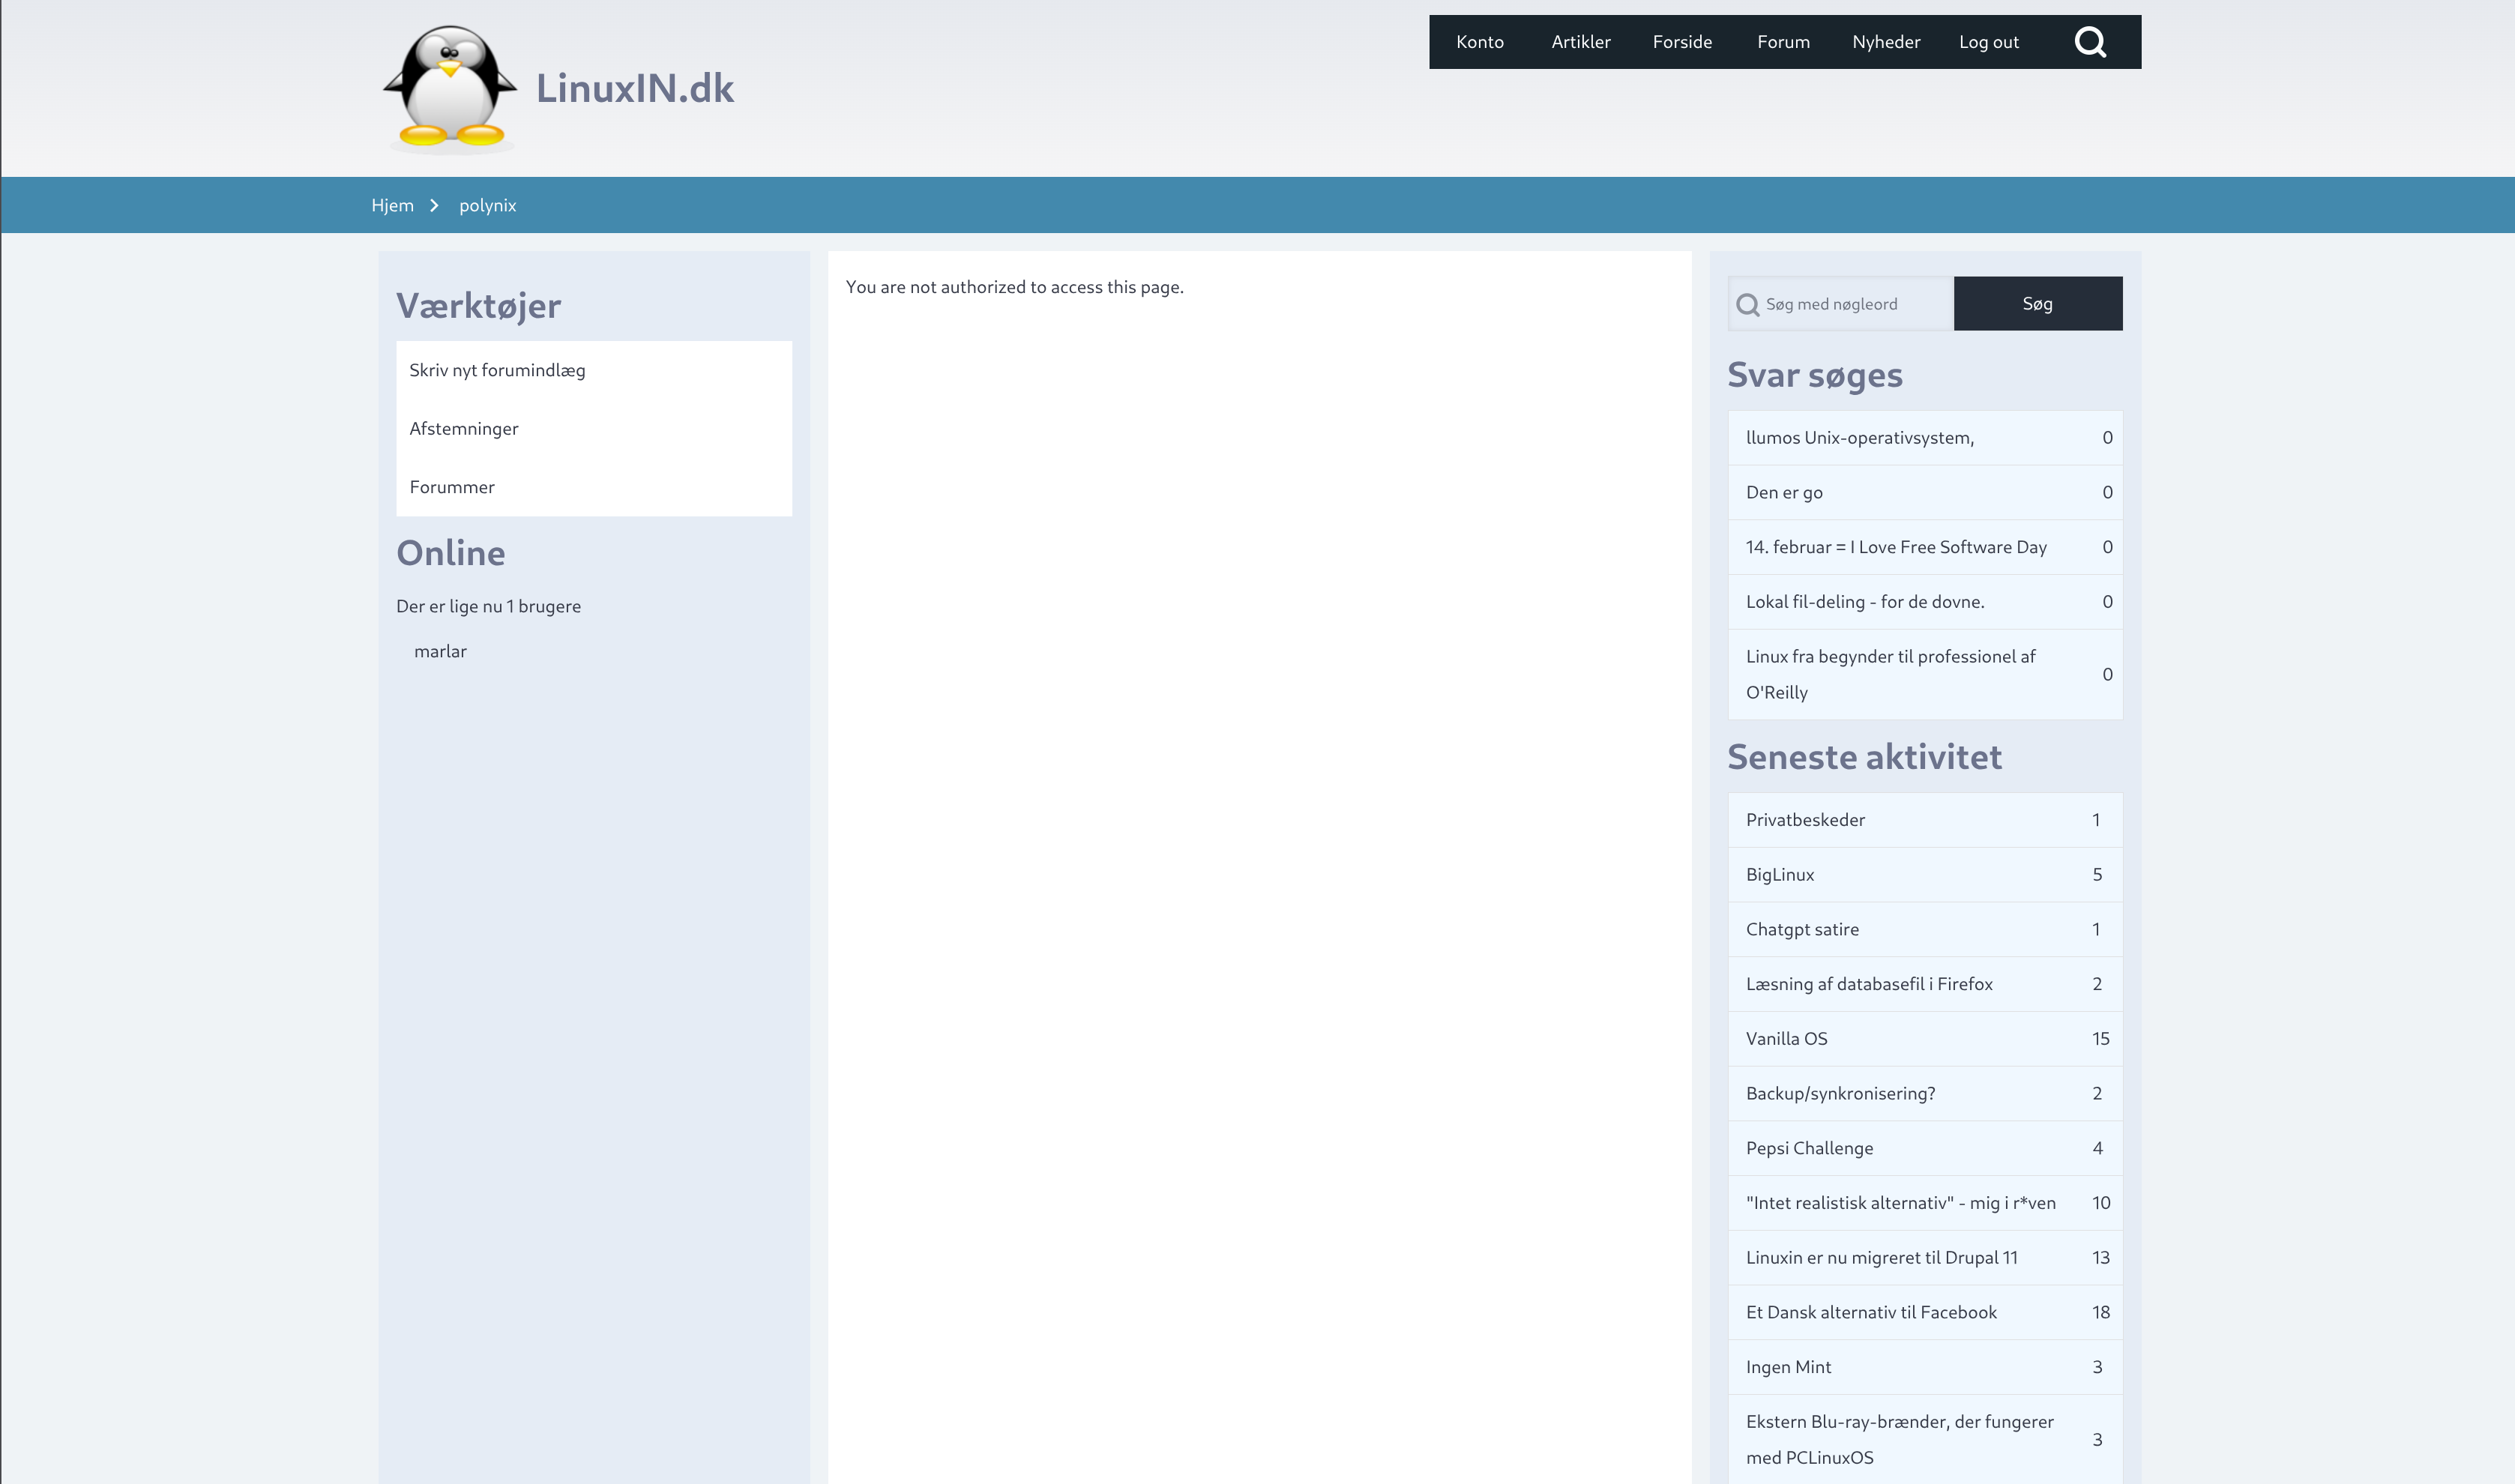This screenshot has height=1484, width=2515.
Task: Click the LinuxIN.dk site title
Action: coord(635,88)
